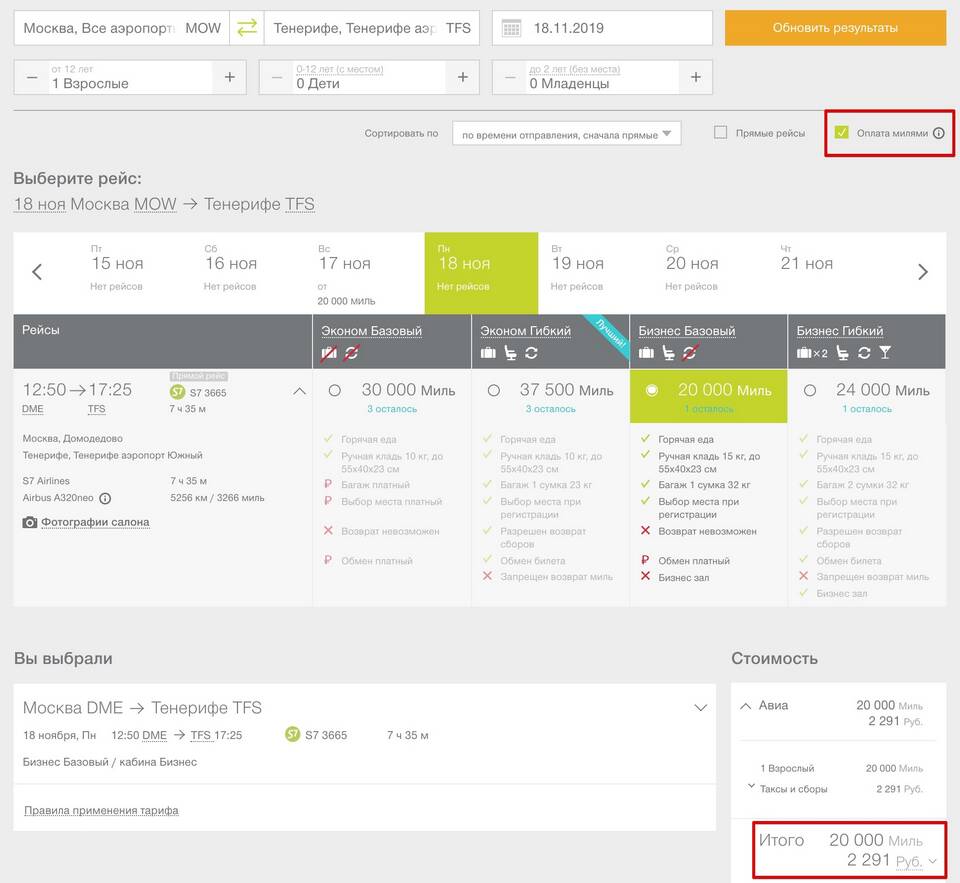Go to next dates with right arrow

point(922,272)
